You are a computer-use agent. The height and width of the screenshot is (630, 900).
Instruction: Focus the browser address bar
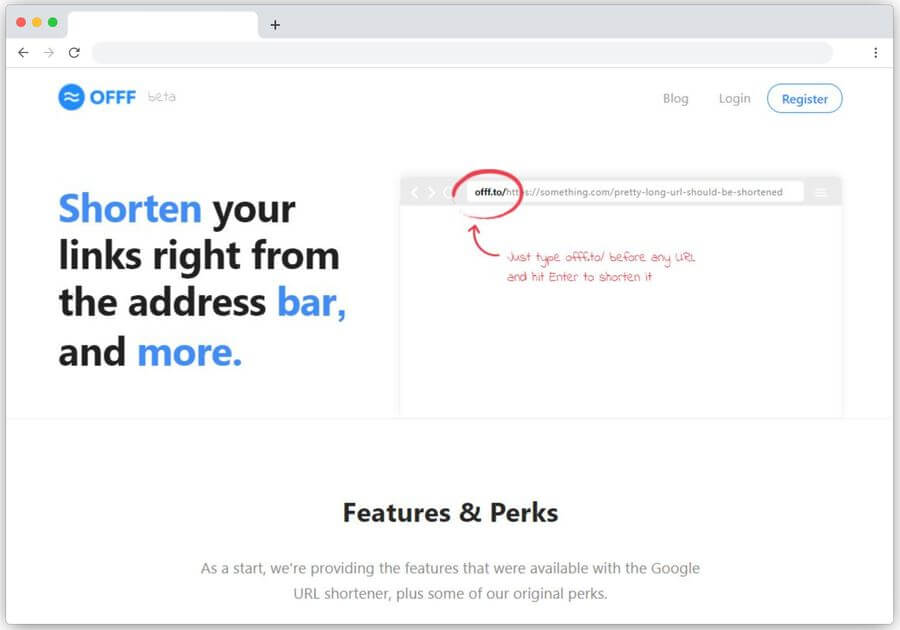click(462, 53)
